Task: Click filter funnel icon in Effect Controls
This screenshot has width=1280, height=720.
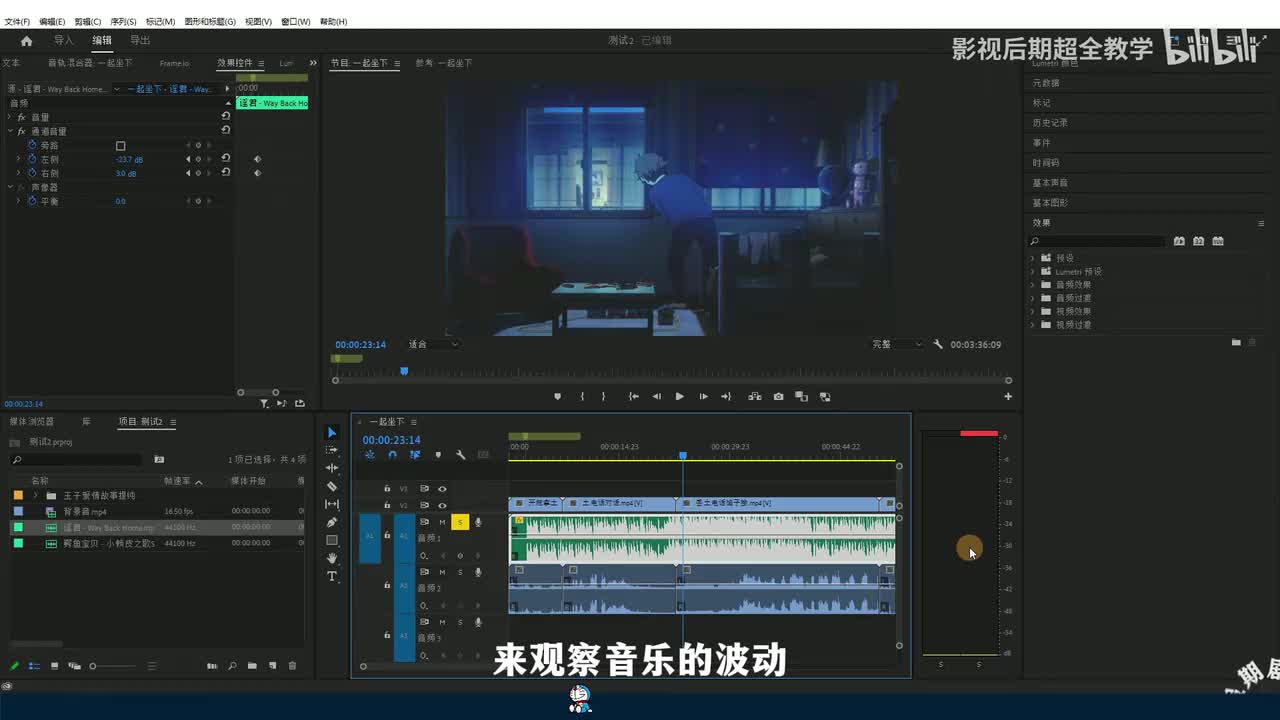Action: [x=264, y=403]
